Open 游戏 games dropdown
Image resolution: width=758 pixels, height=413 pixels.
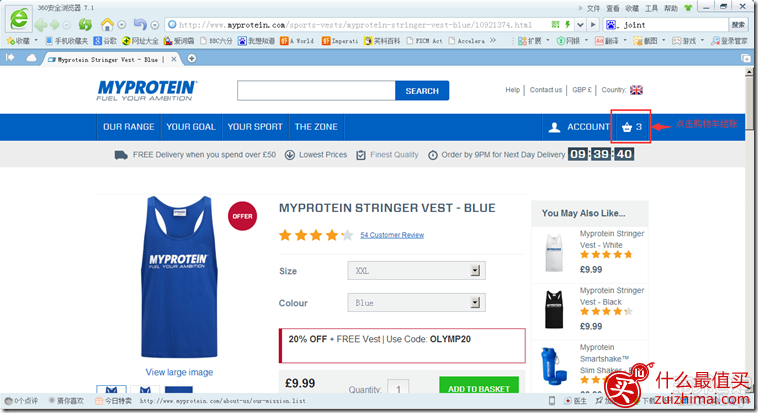pos(688,41)
